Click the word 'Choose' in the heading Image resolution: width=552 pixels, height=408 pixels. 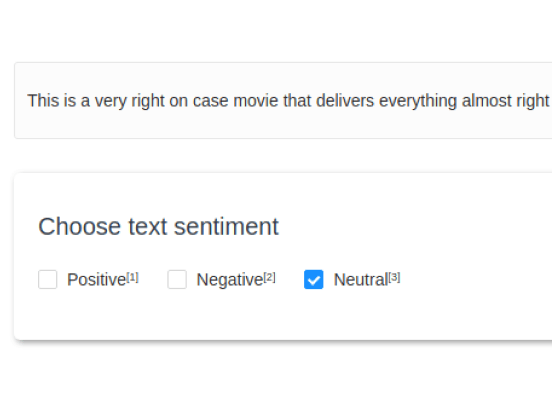coord(80,226)
